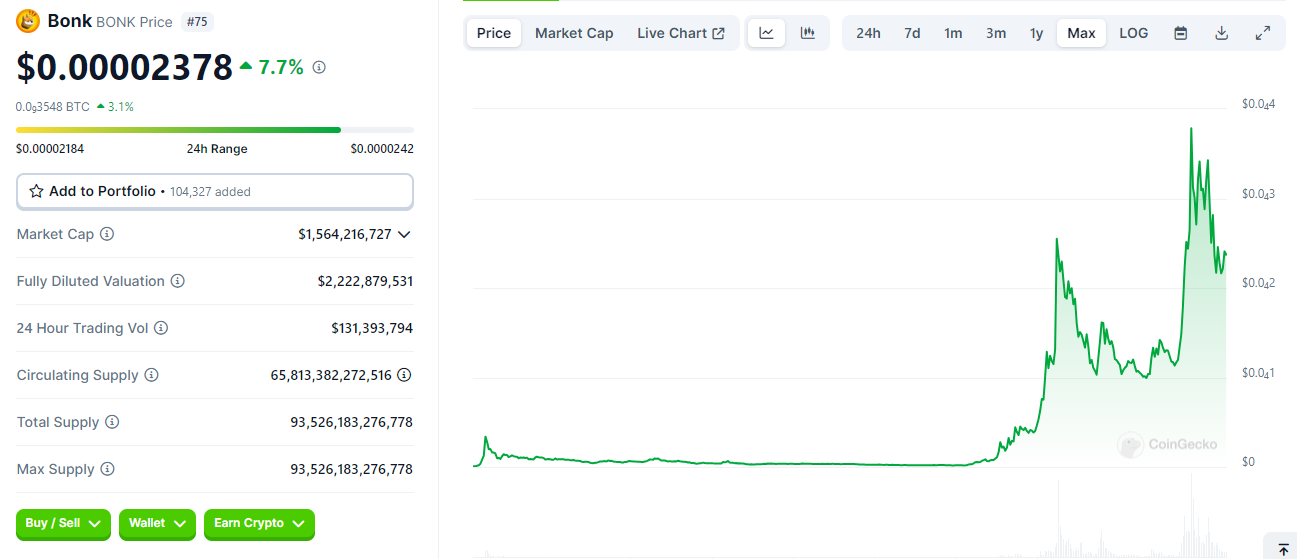Open the Fully Diluted Valuation info icon
This screenshot has height=559, width=1297.
point(178,281)
